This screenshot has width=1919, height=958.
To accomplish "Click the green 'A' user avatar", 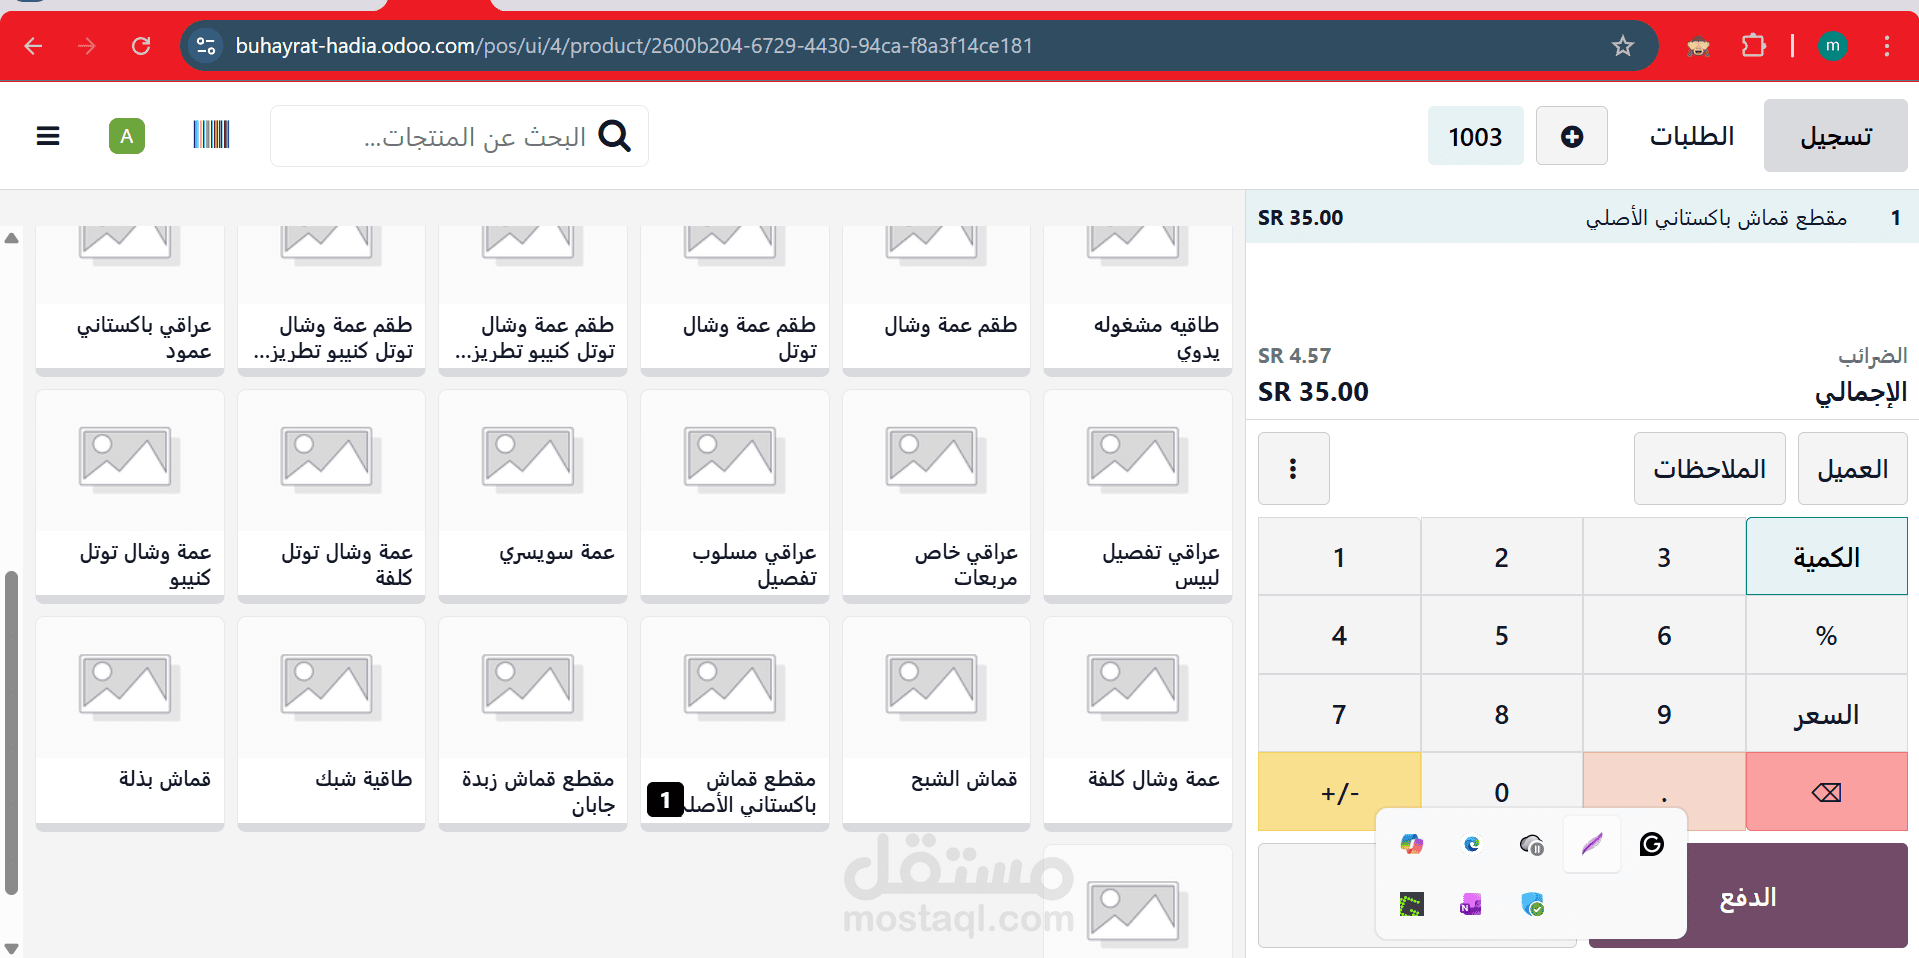I will pyautogui.click(x=127, y=136).
